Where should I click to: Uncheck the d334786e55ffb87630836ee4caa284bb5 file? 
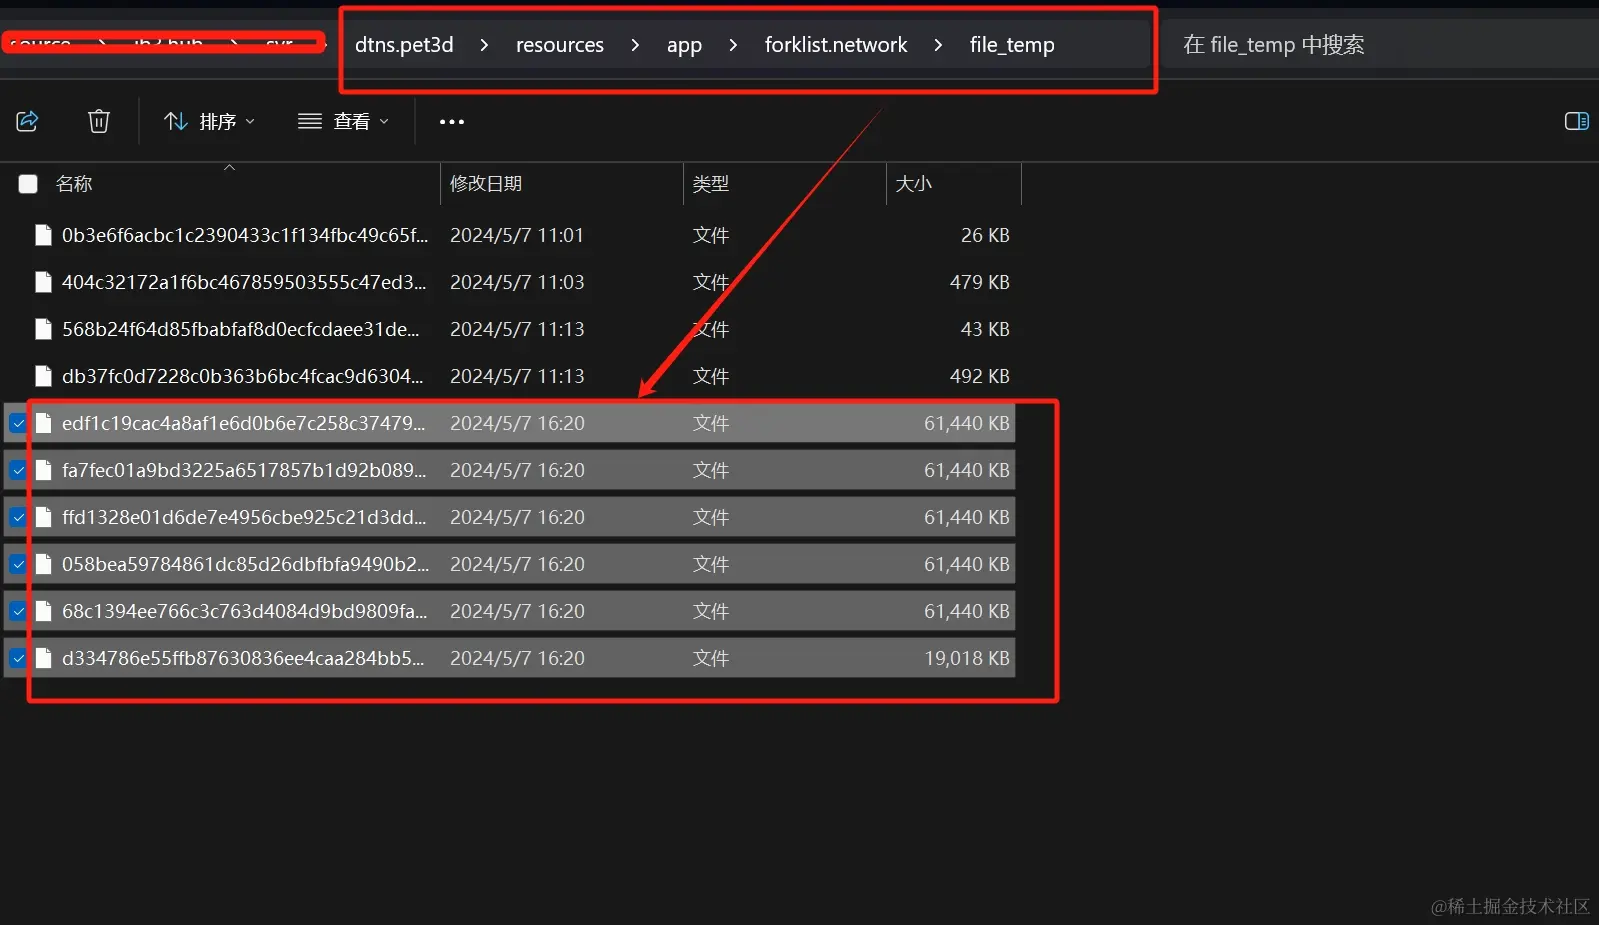click(18, 658)
